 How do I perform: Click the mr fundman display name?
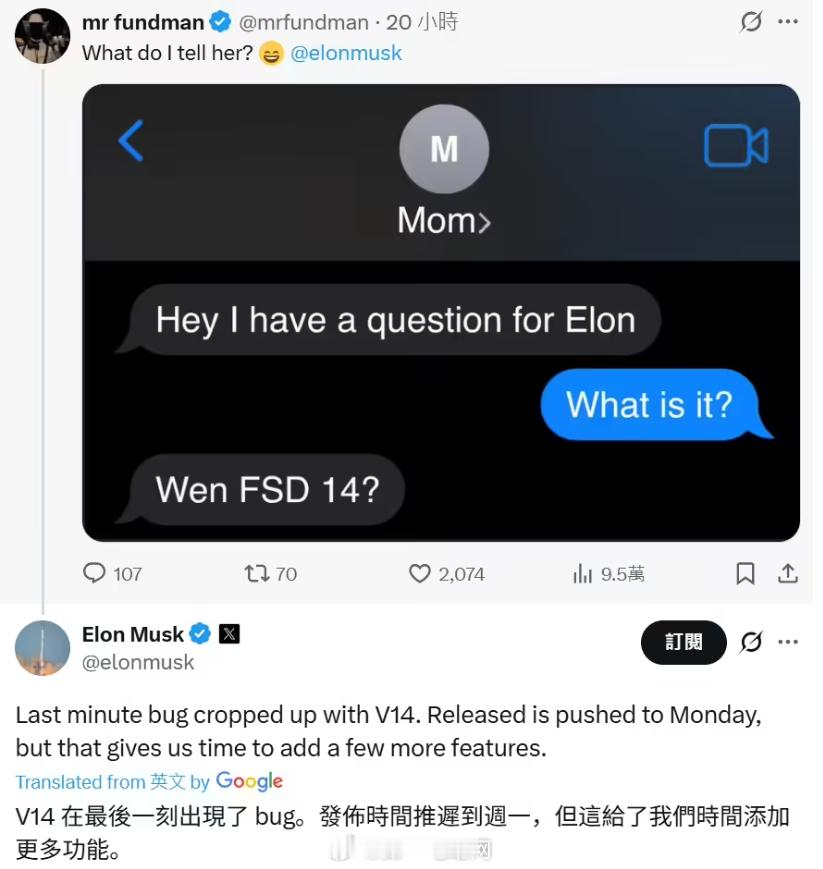click(x=143, y=22)
